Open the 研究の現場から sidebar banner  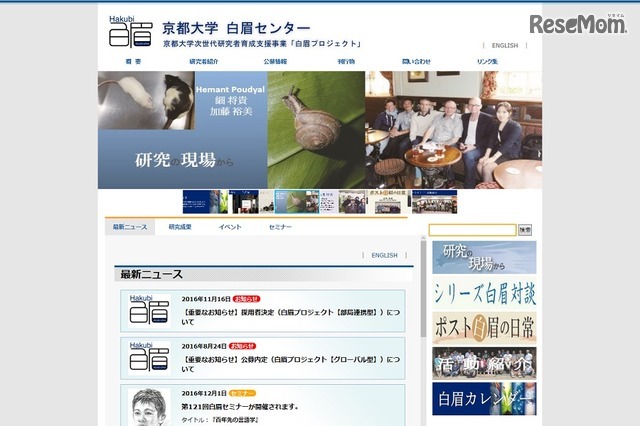pyautogui.click(x=484, y=257)
